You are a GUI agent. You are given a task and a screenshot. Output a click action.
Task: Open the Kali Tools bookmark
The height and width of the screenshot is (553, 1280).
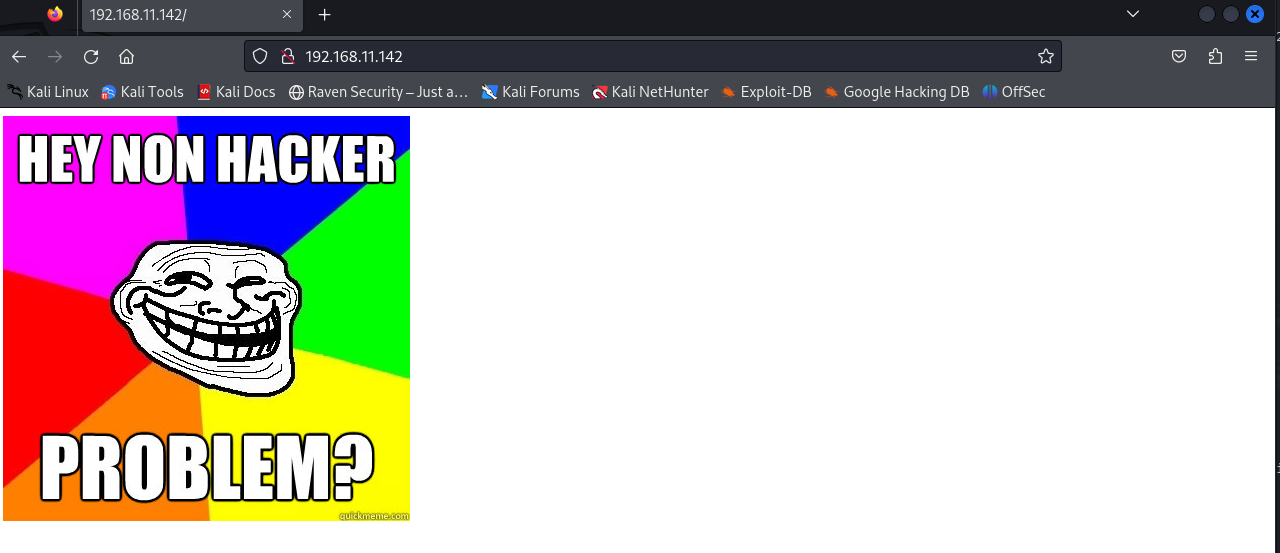pos(142,92)
